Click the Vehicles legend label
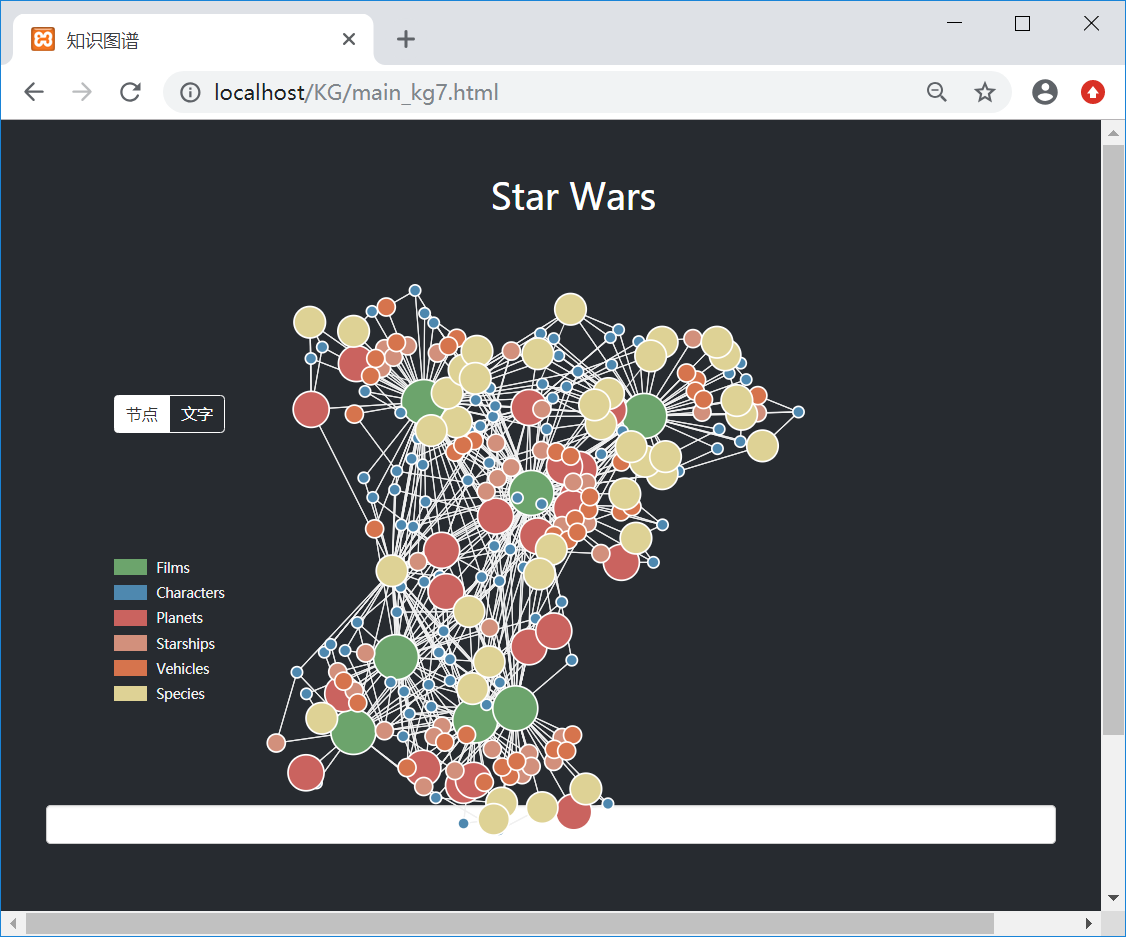The width and height of the screenshot is (1126, 937). point(182,669)
